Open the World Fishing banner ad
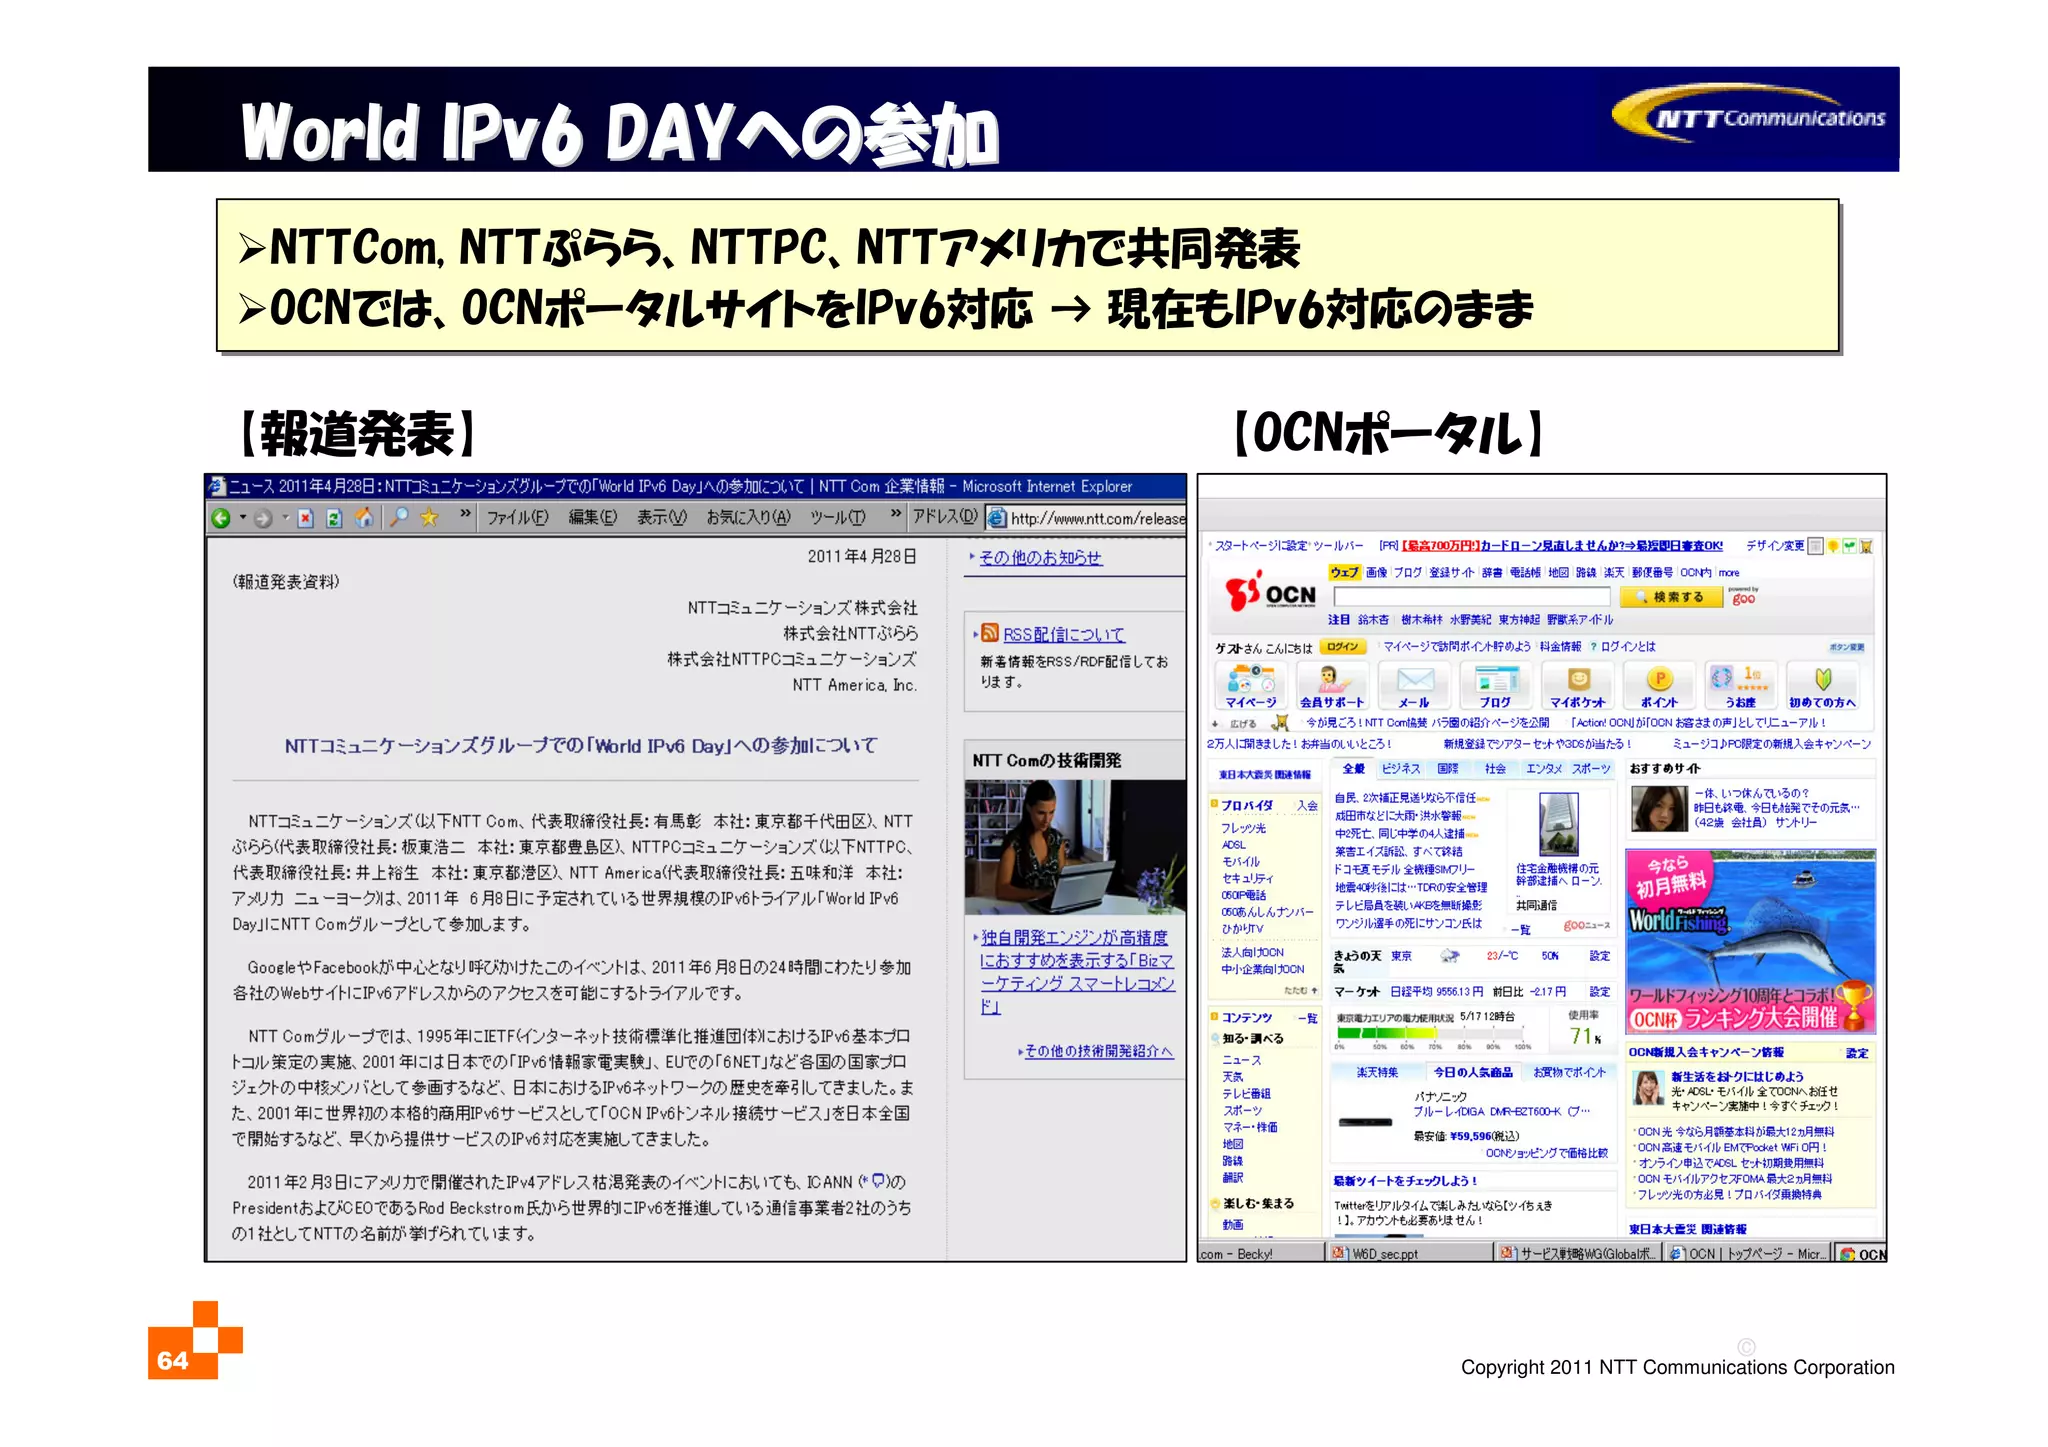The image size is (2048, 1447). pyautogui.click(x=1750, y=942)
